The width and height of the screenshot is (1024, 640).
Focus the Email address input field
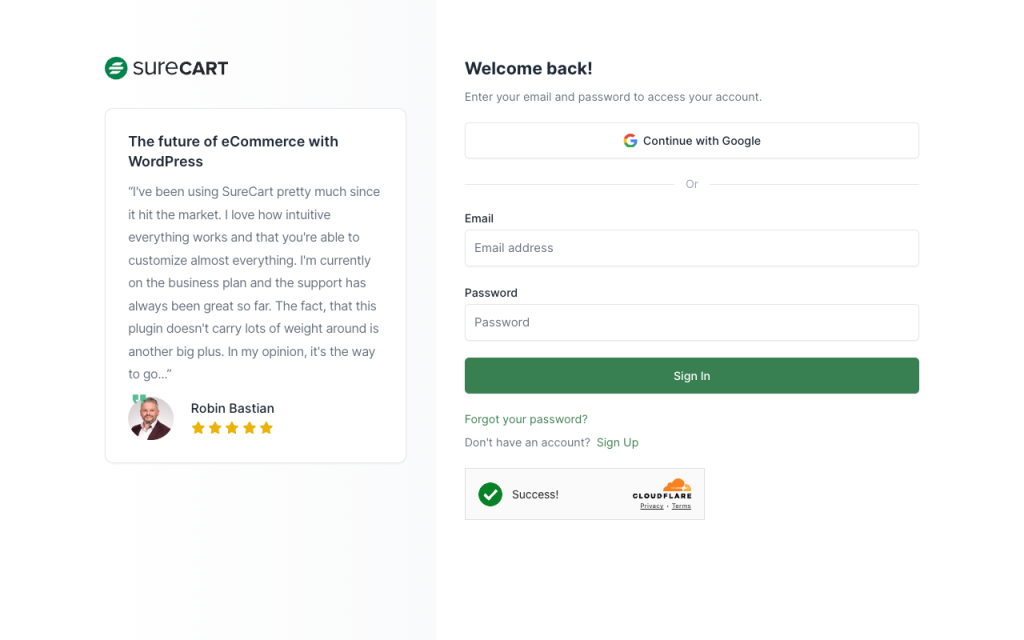691,248
